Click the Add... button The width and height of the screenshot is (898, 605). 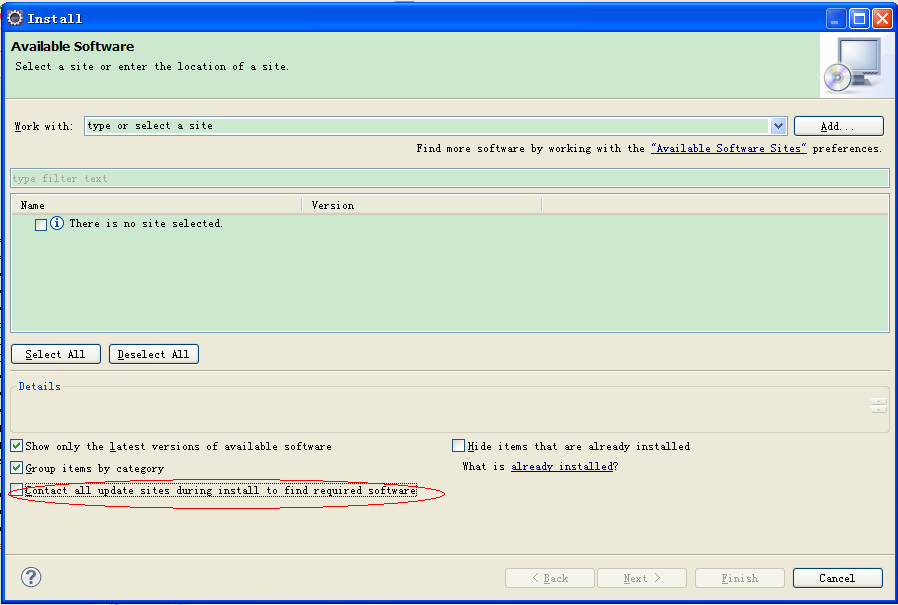838,126
